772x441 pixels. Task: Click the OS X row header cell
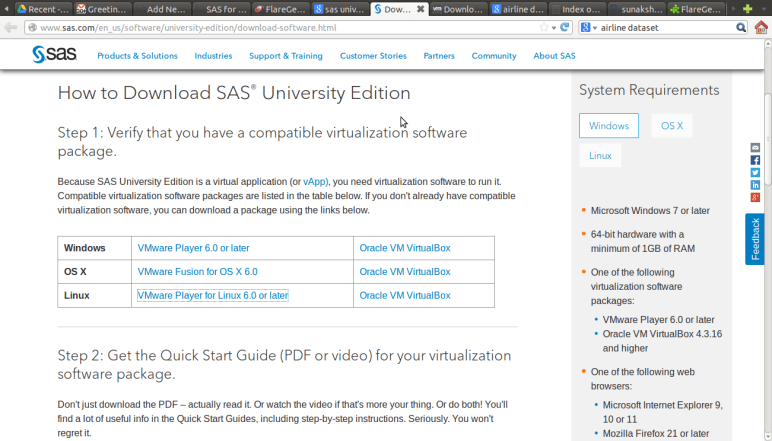[95, 272]
